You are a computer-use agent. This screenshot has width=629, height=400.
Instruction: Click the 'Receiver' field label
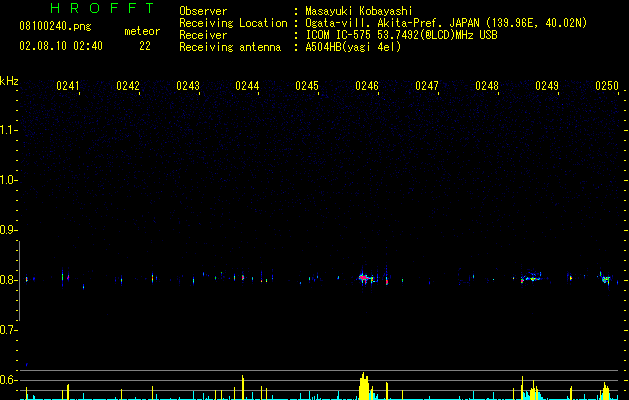click(x=203, y=35)
